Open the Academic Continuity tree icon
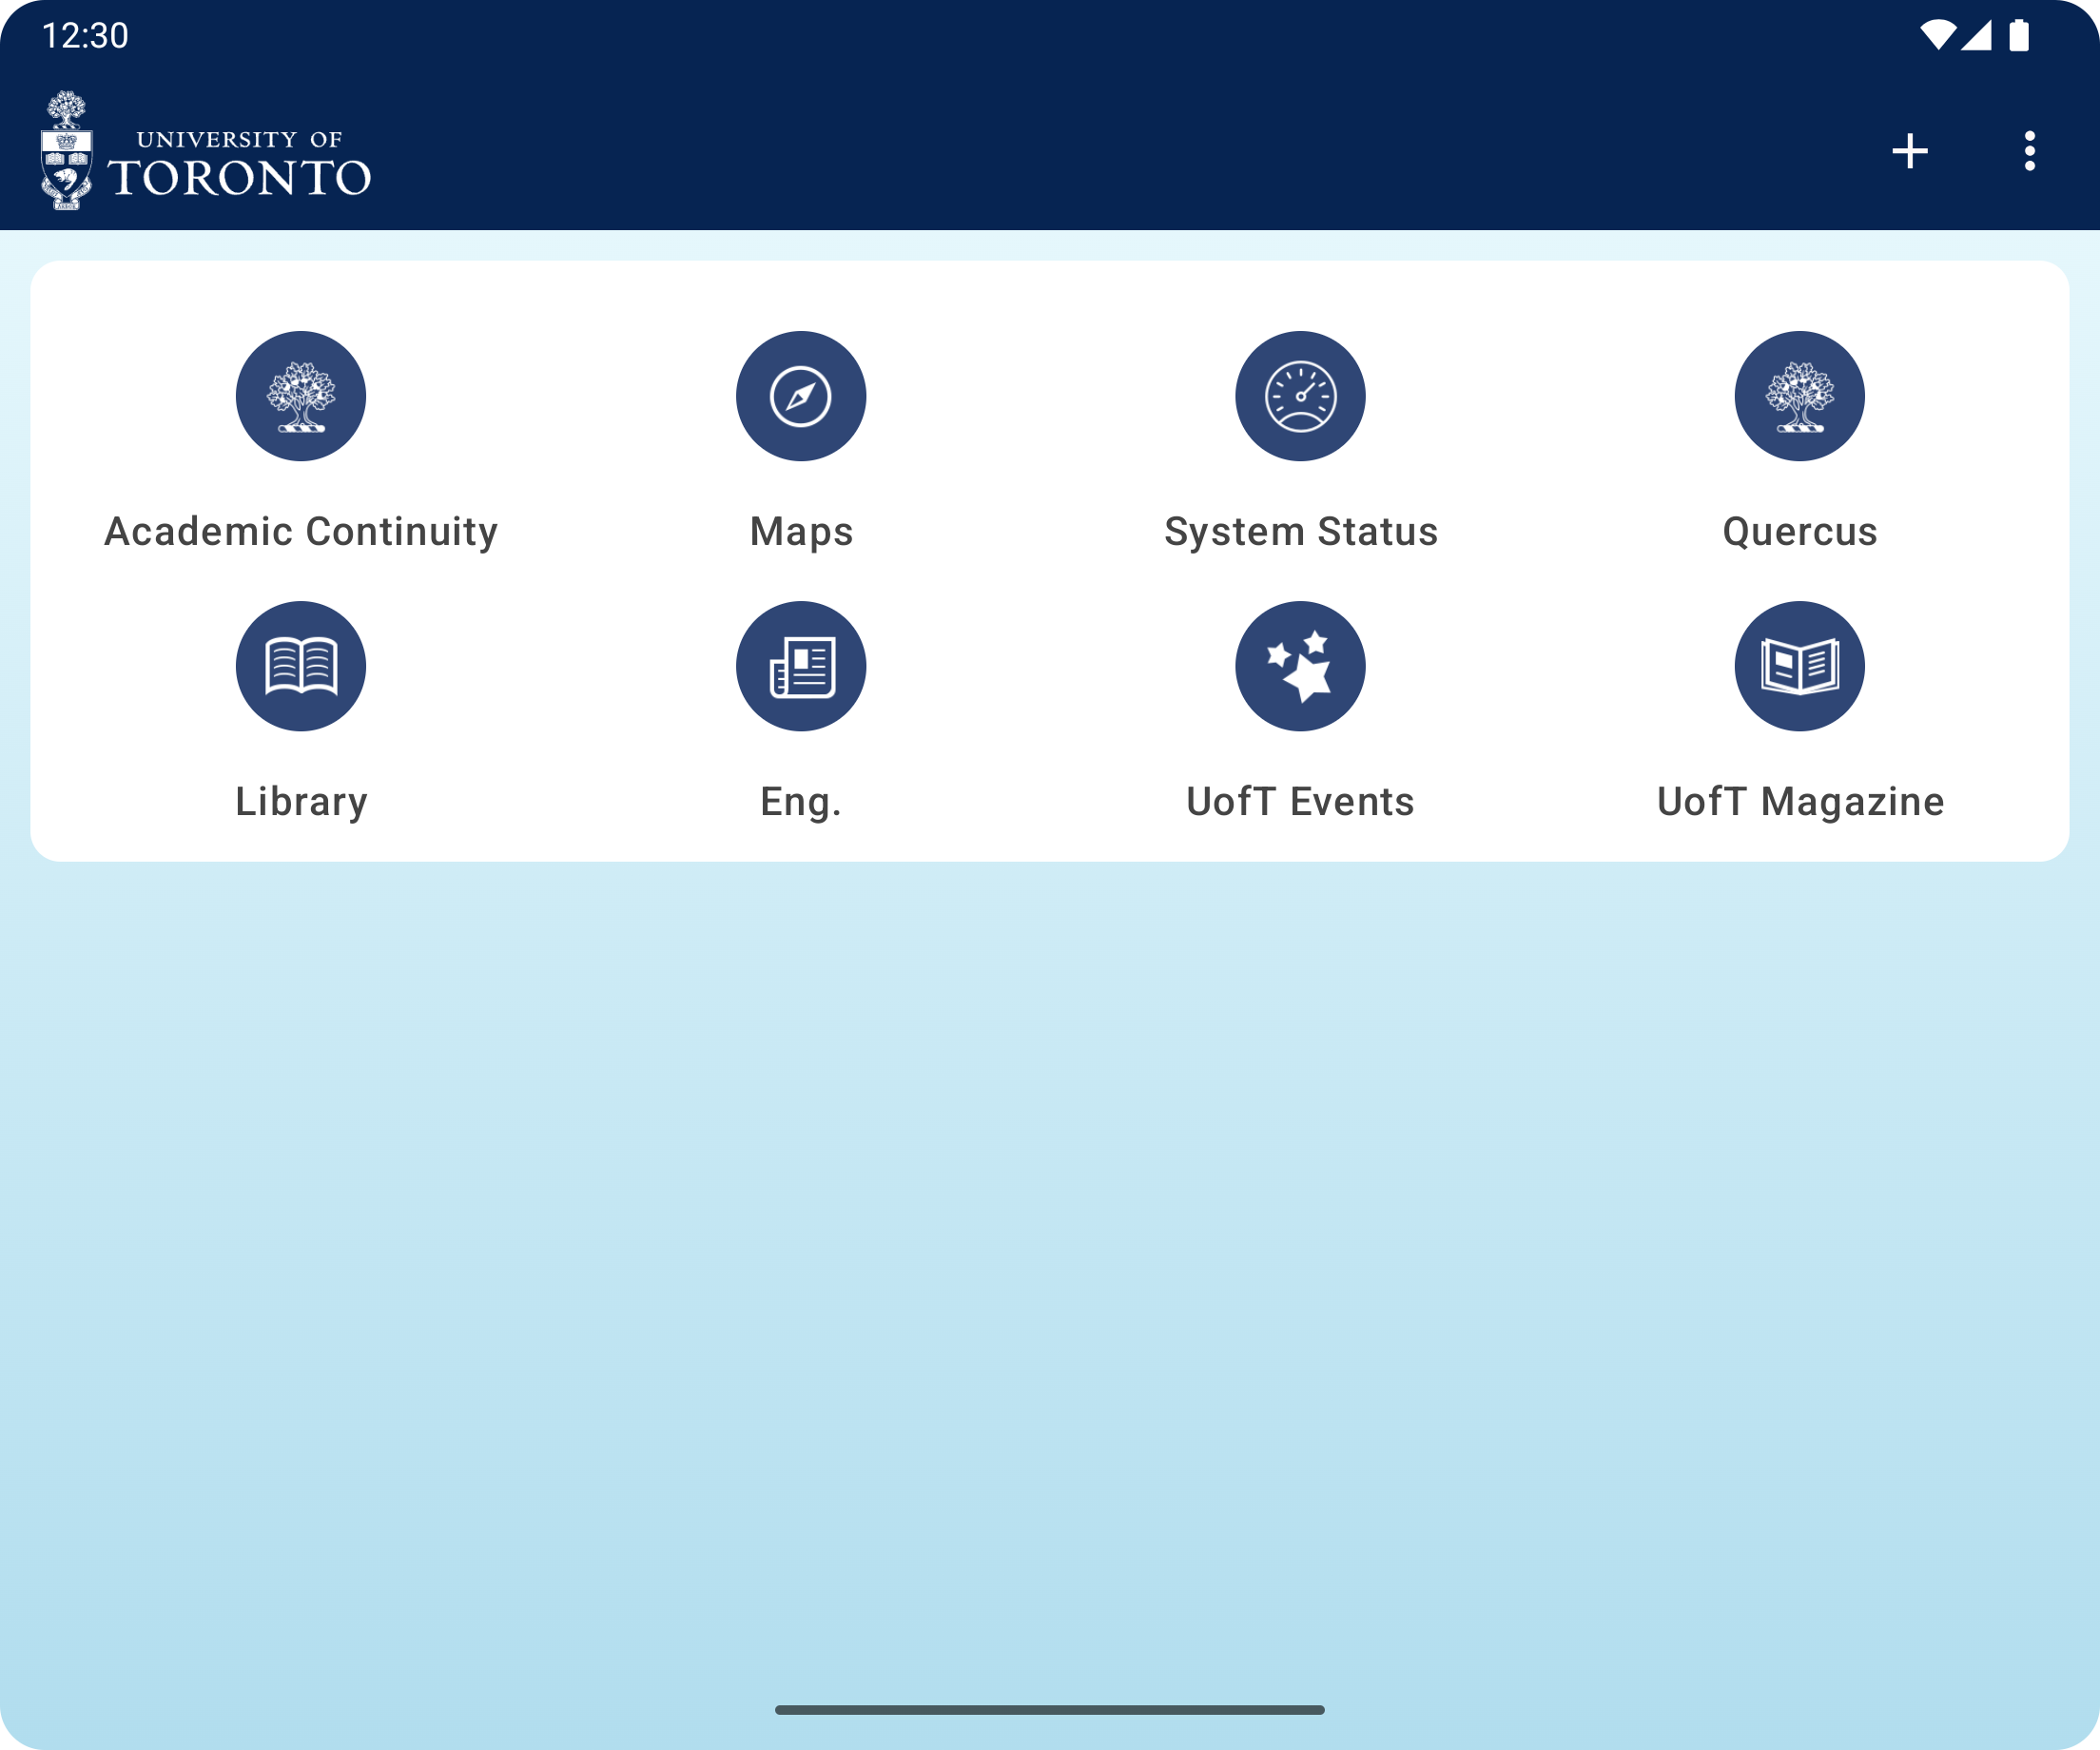 [301, 396]
